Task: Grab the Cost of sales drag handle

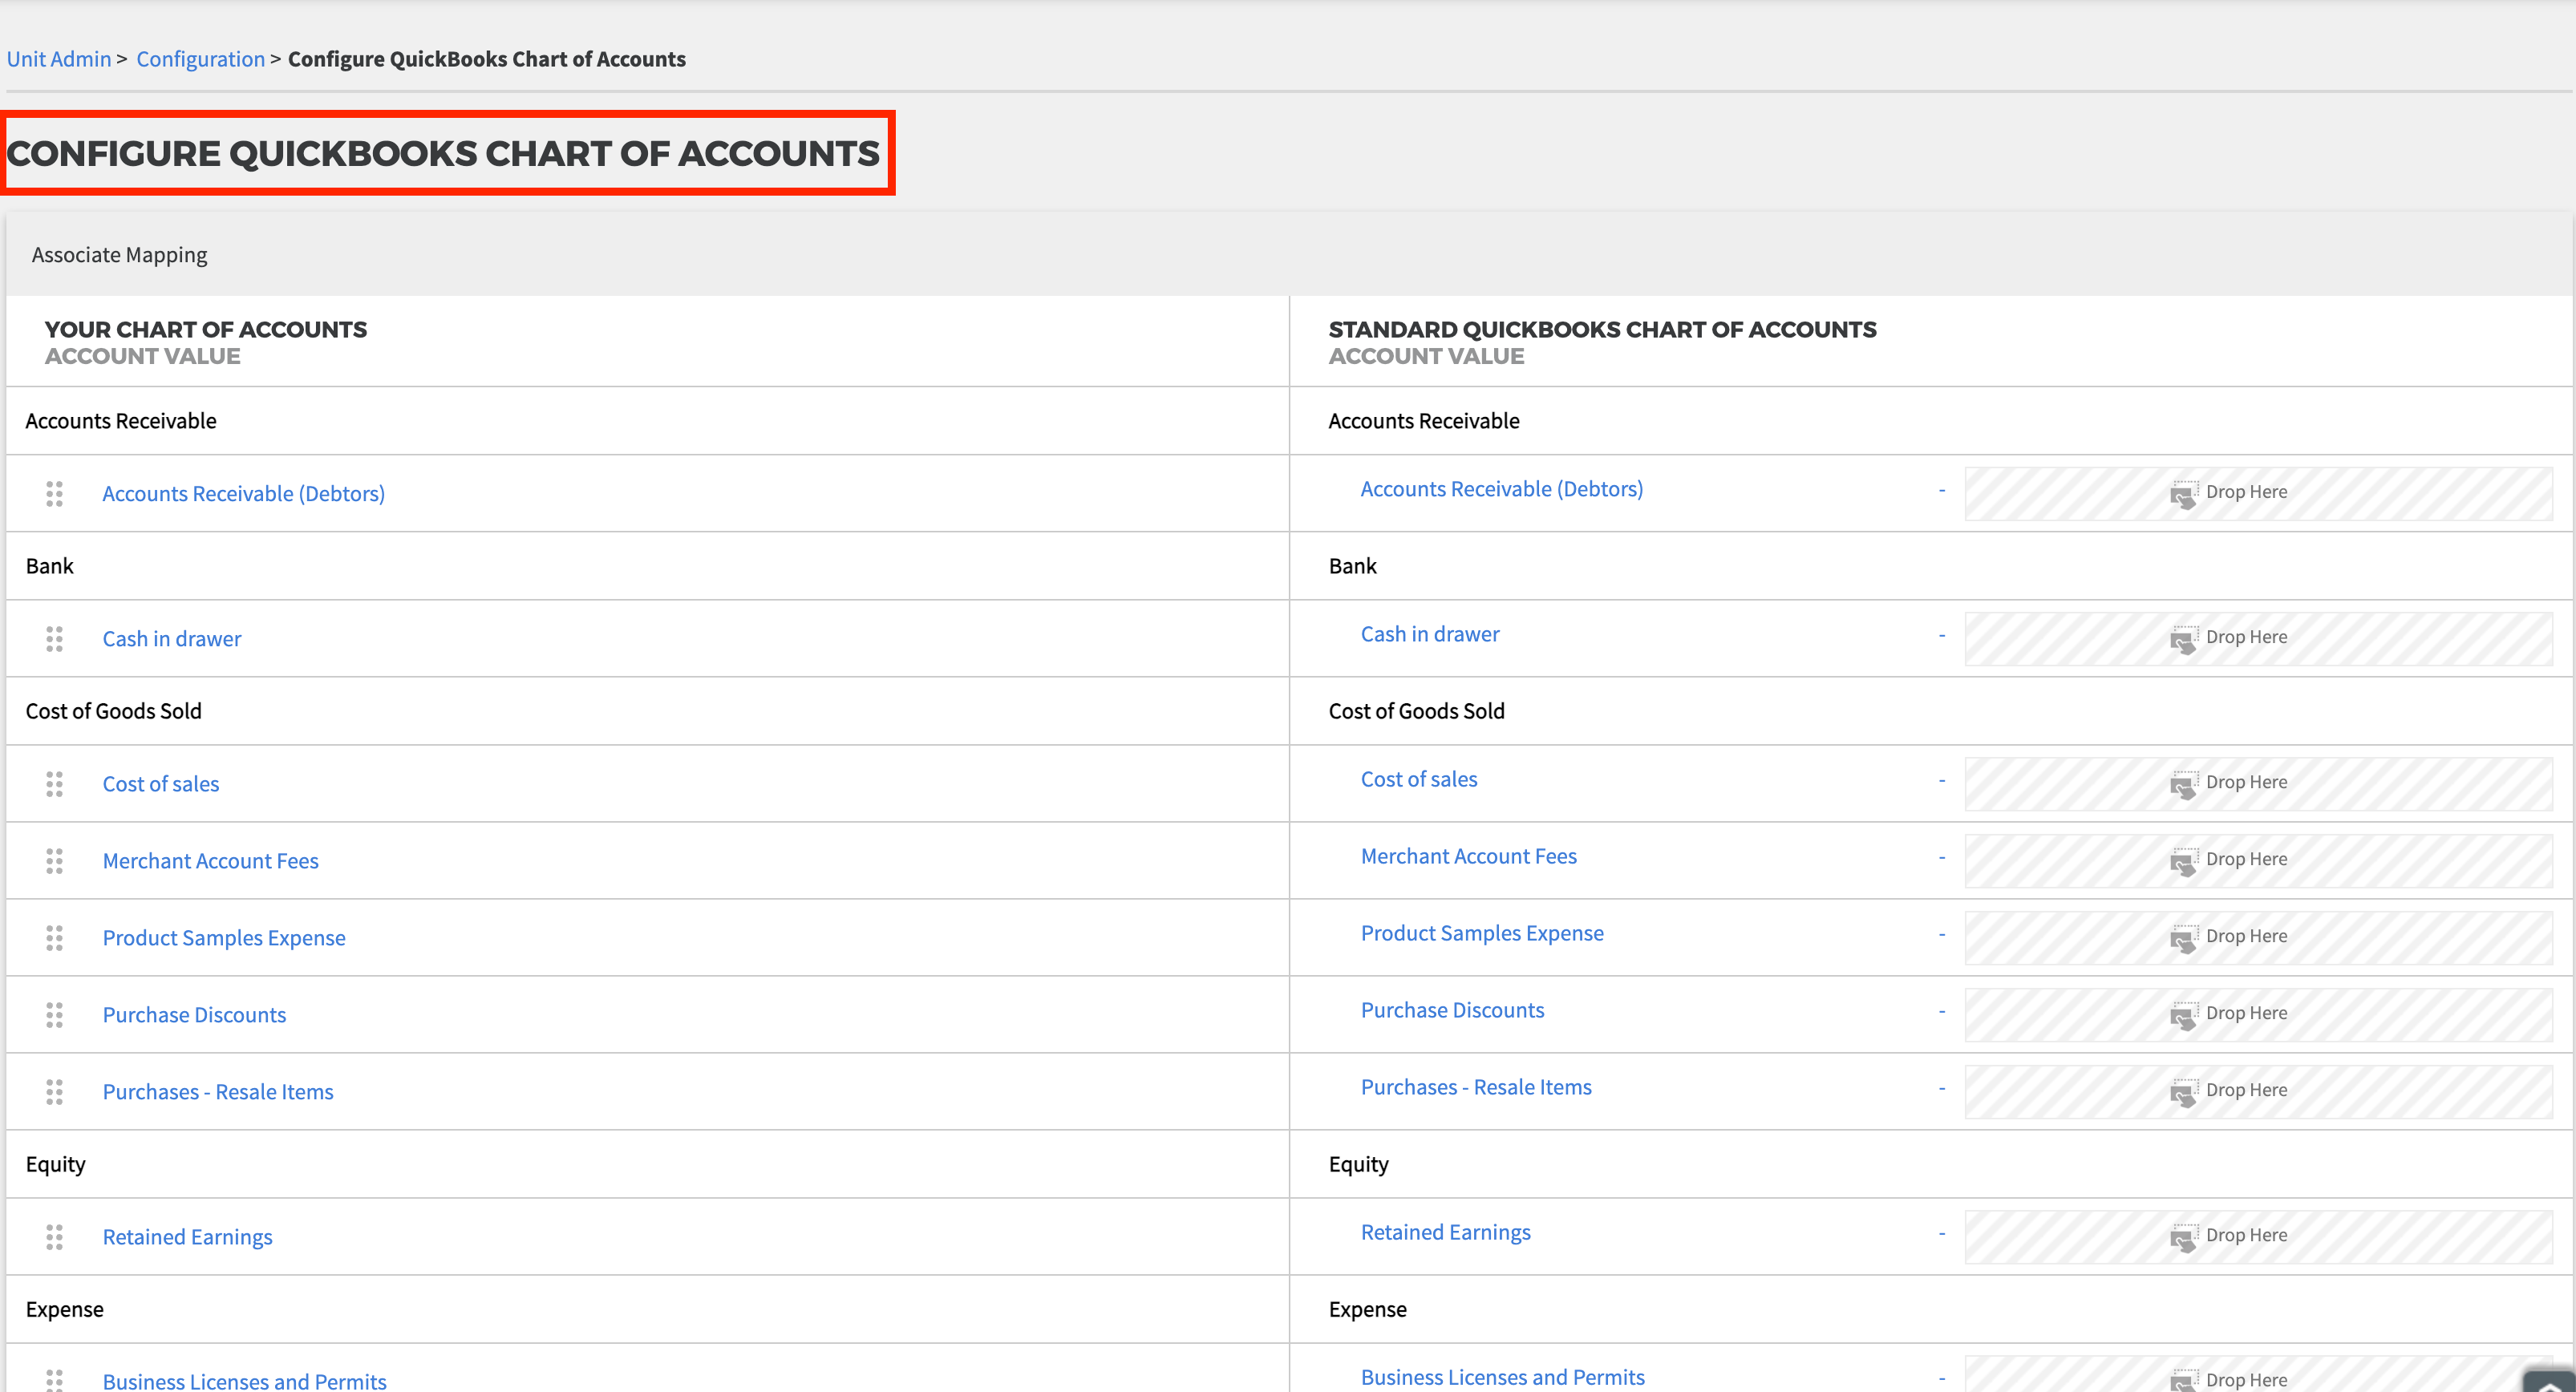Action: pyautogui.click(x=54, y=784)
